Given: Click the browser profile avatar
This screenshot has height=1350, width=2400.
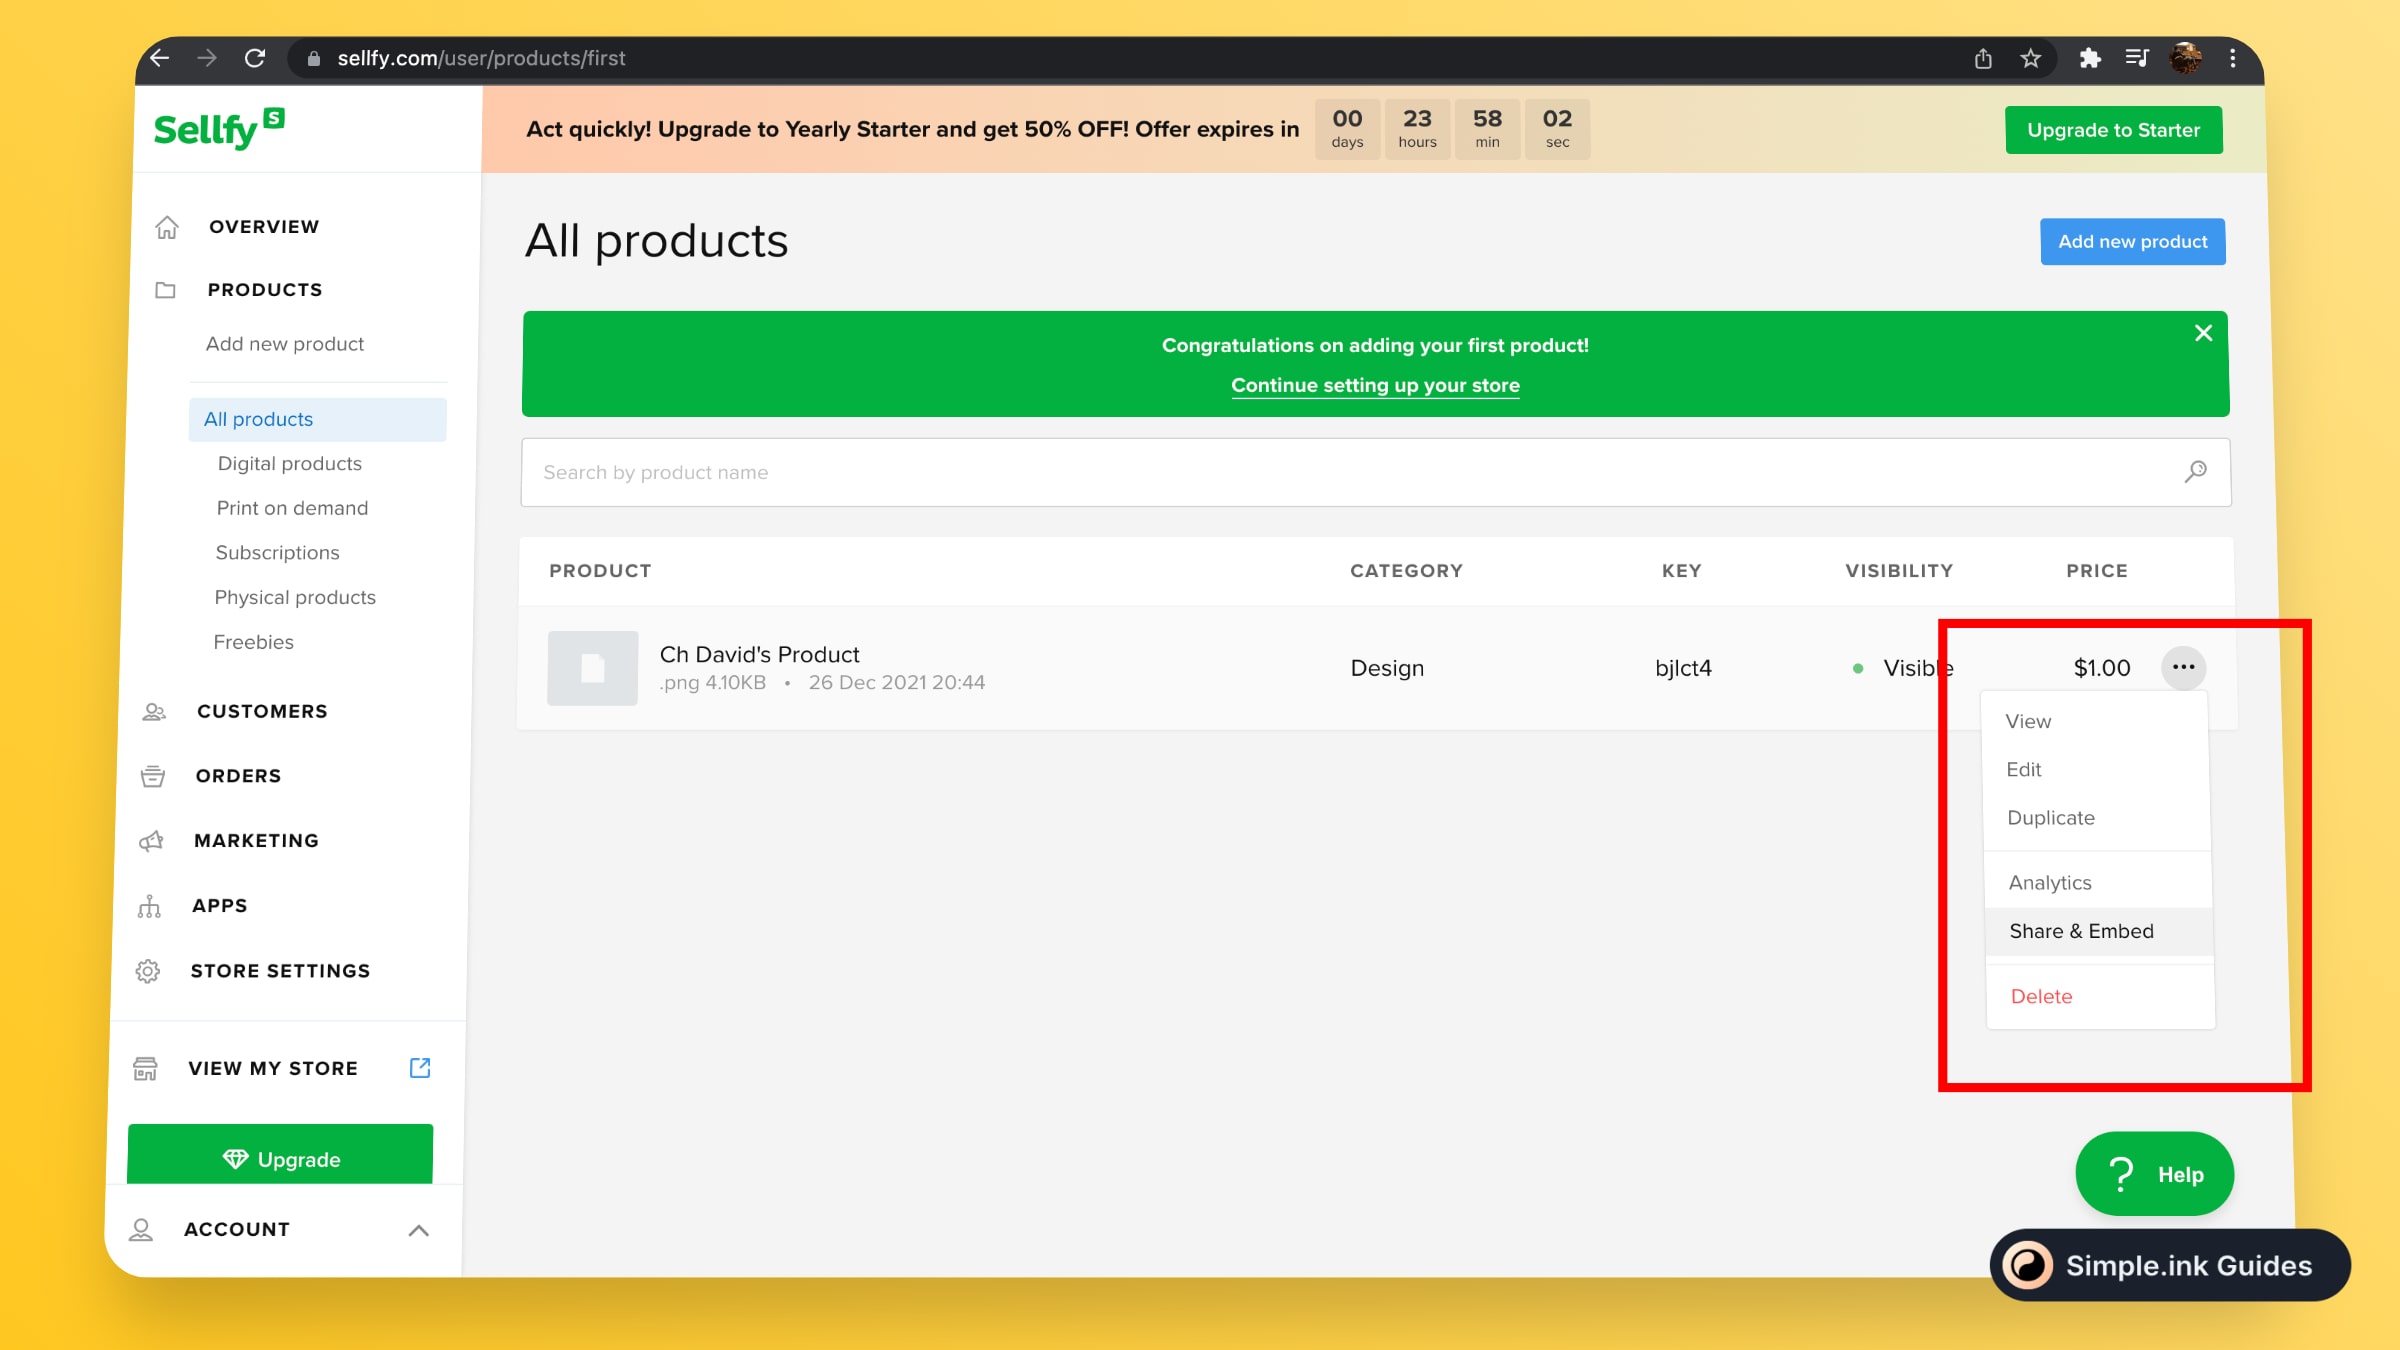Looking at the screenshot, I should [x=2185, y=58].
